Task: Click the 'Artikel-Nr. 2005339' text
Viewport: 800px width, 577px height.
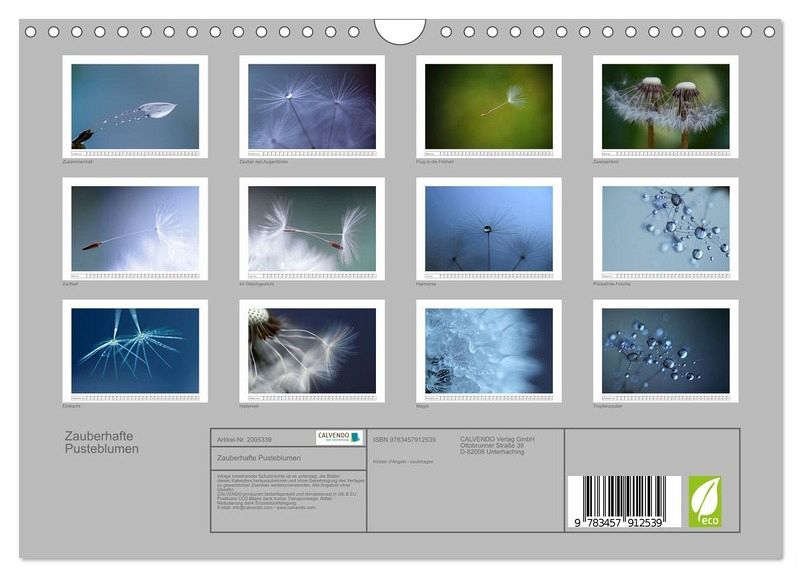Action: pyautogui.click(x=244, y=439)
